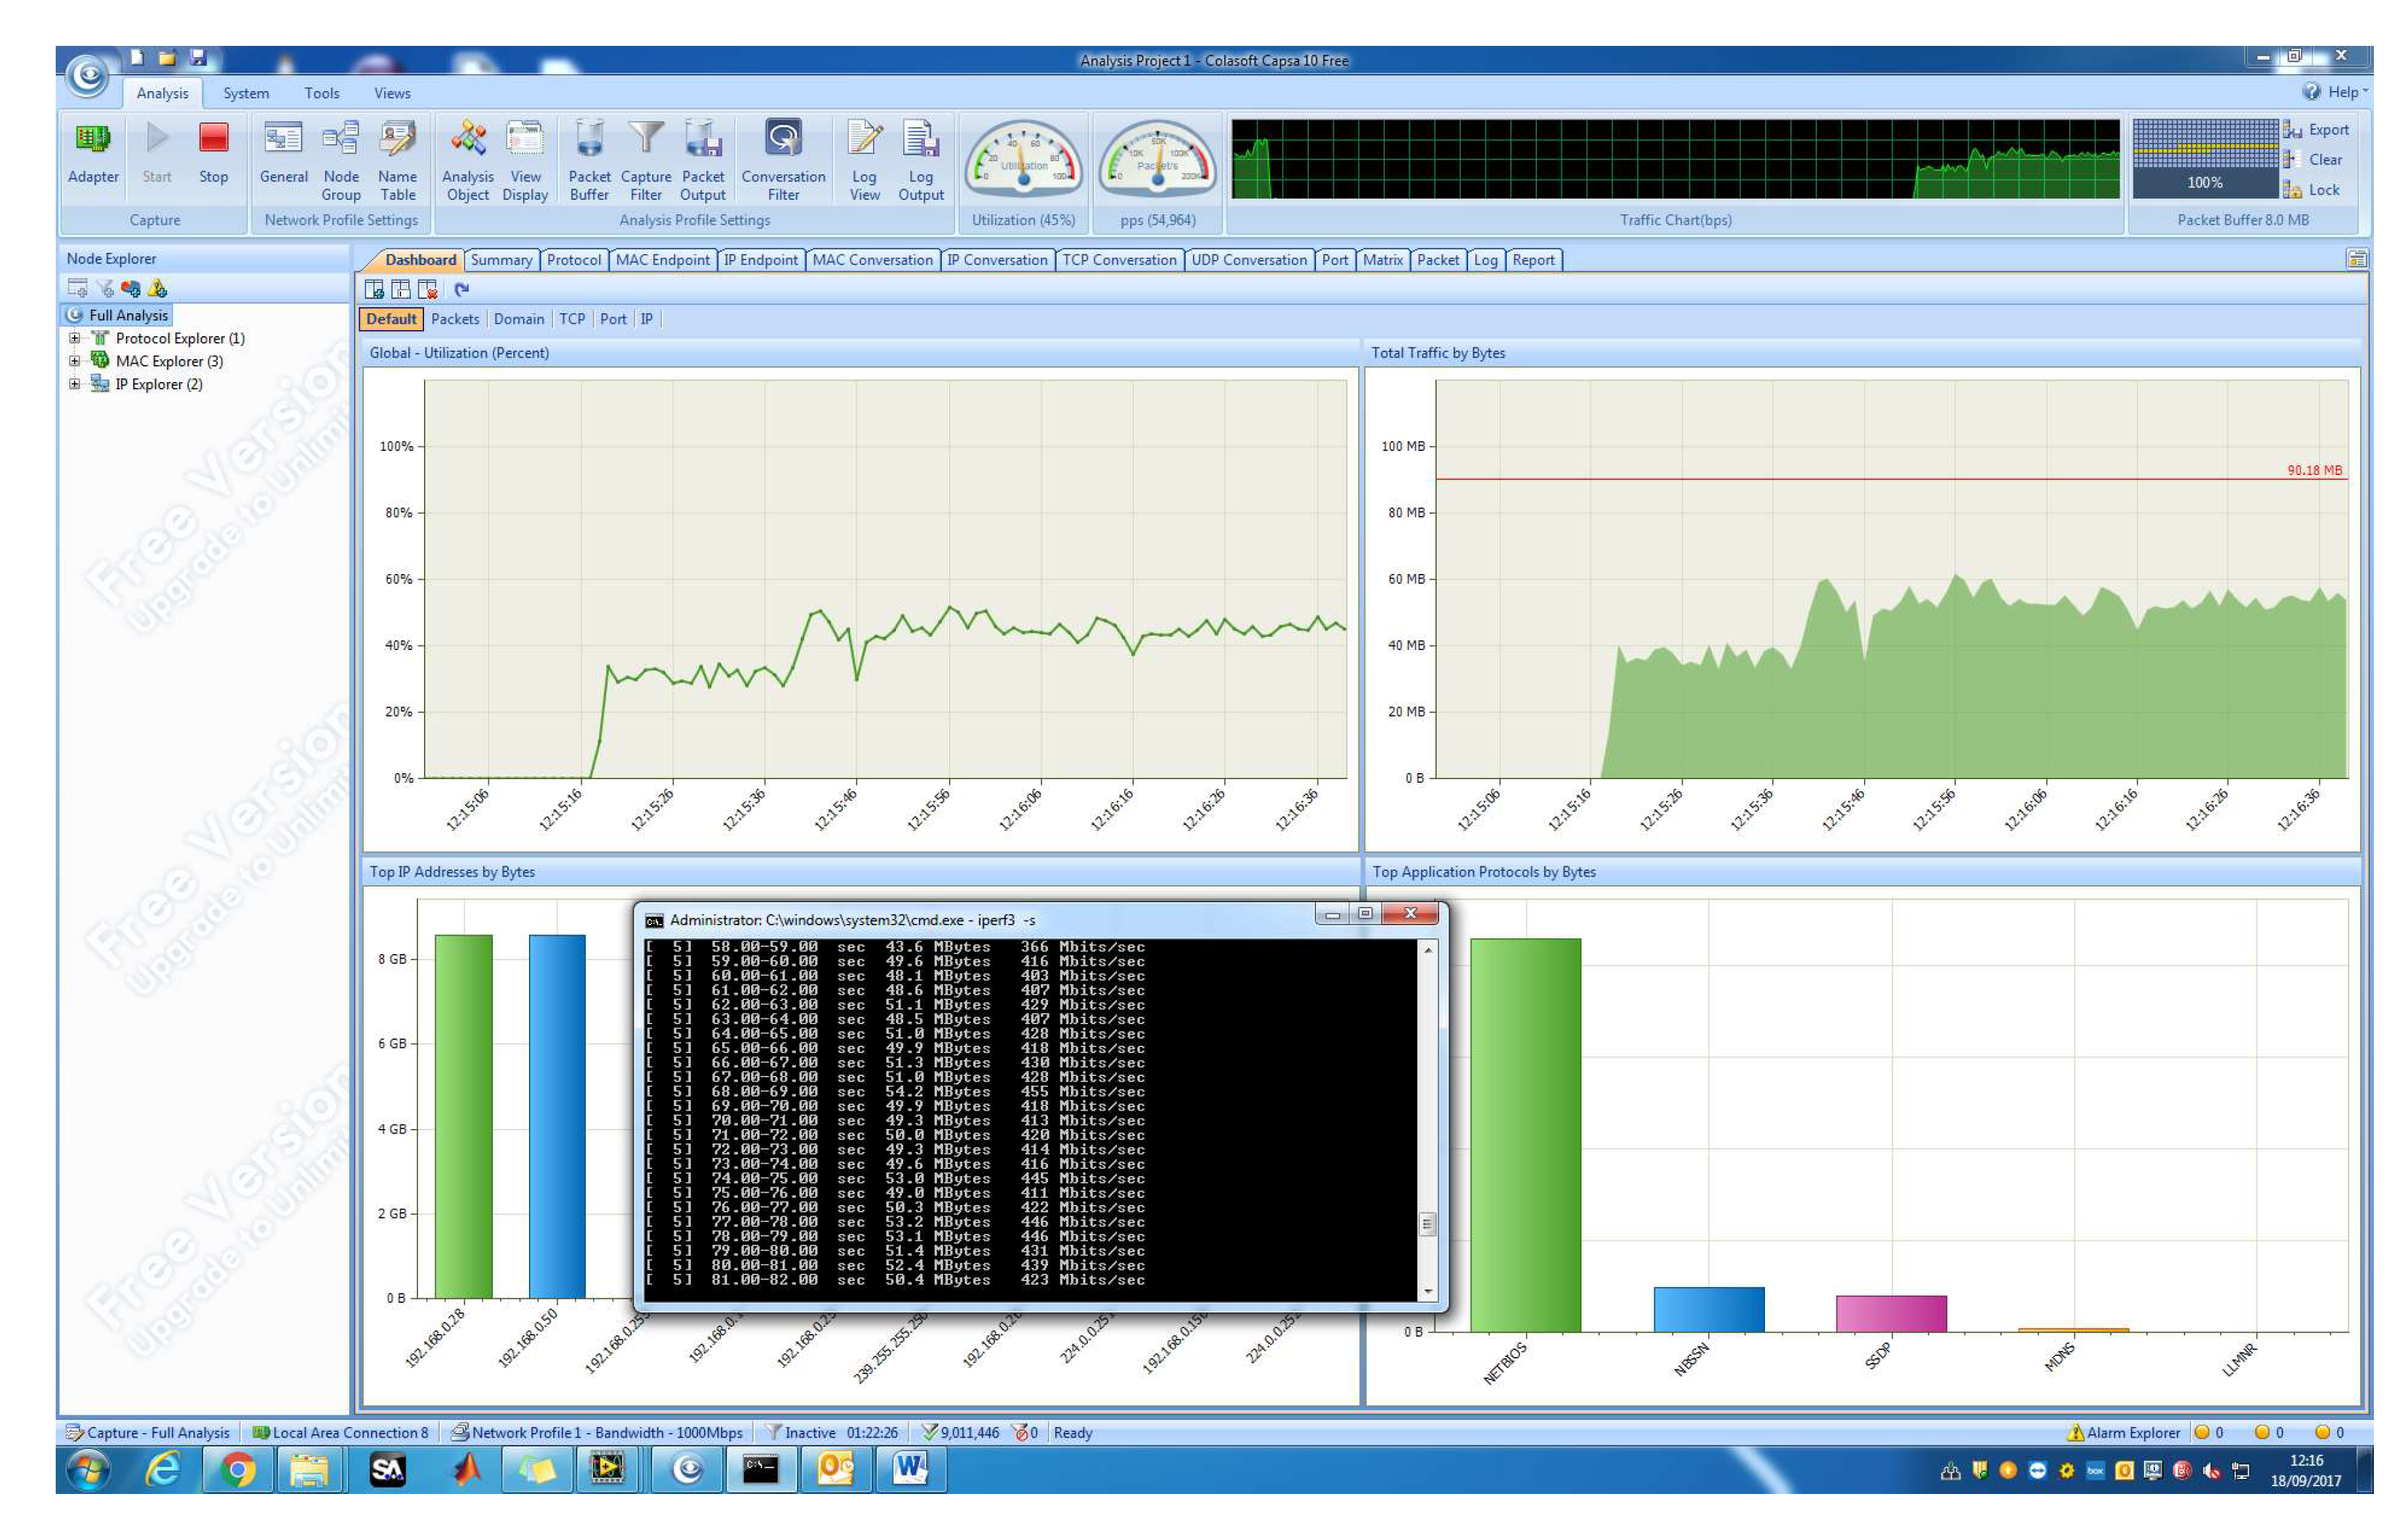
Task: Expand the Protocol Explorer node
Action: [74, 338]
